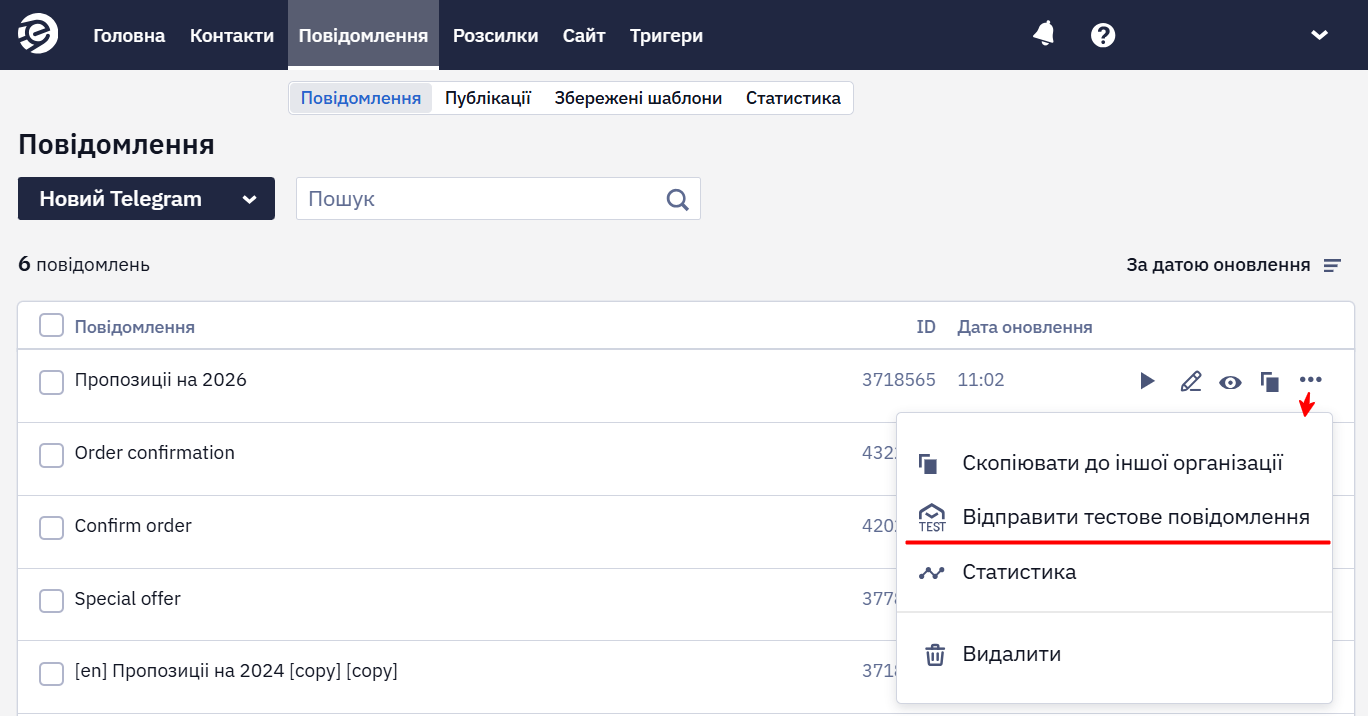The height and width of the screenshot is (716, 1368).
Task: Switch to the Статистика sub-tab
Action: pyautogui.click(x=793, y=98)
